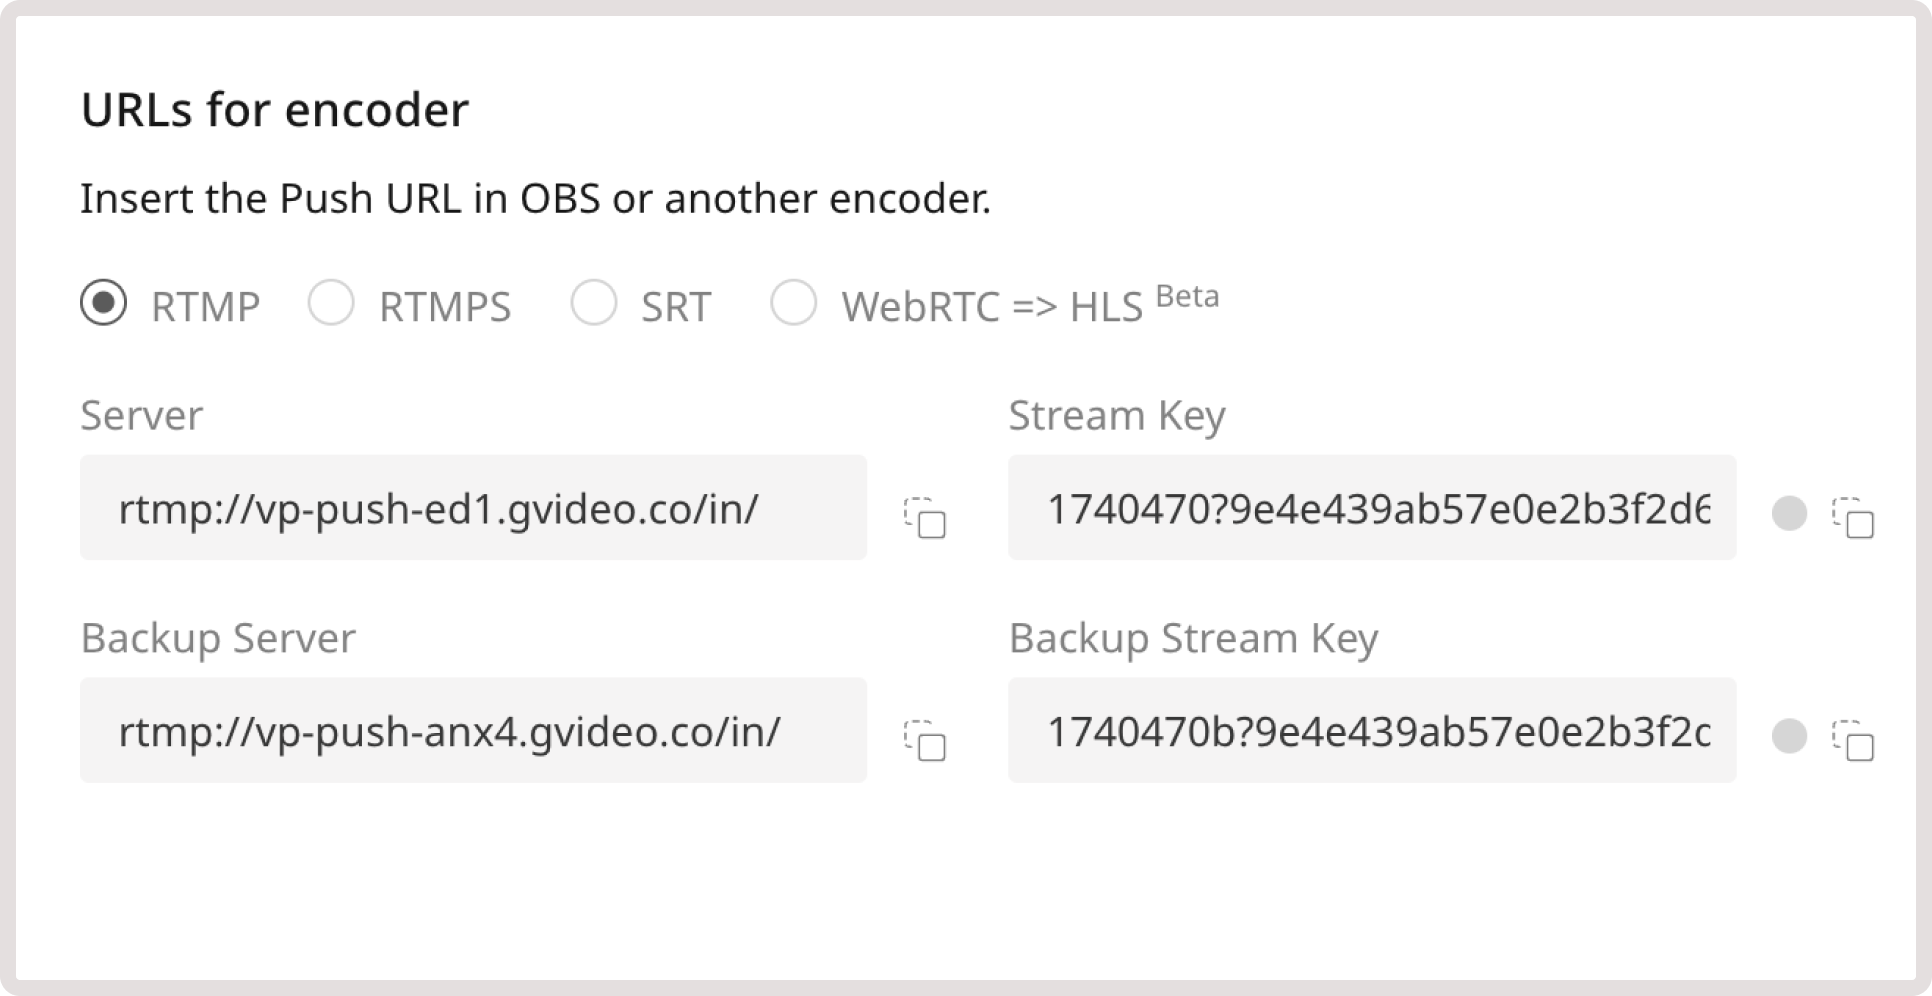Switch to WebRTC => HLS Beta mode

click(795, 304)
